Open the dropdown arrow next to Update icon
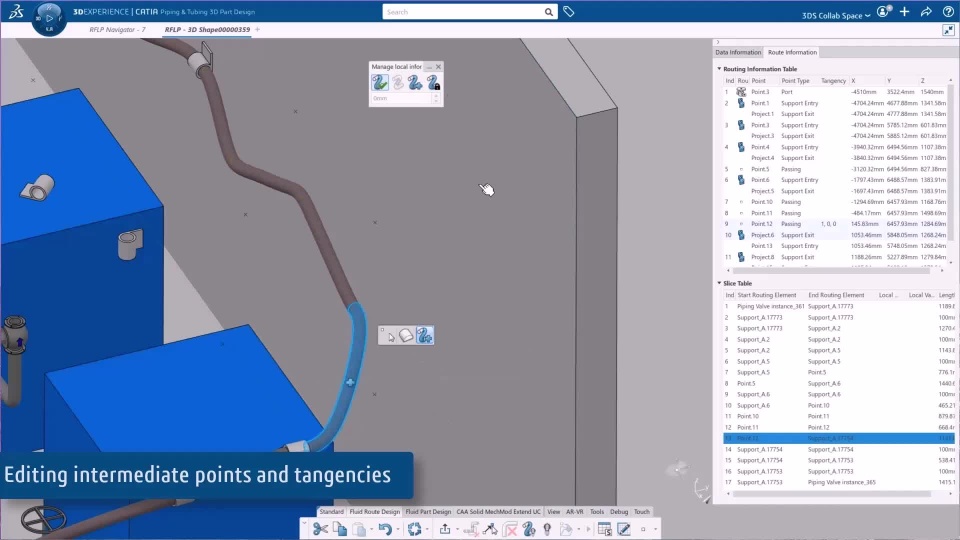 tap(427, 530)
